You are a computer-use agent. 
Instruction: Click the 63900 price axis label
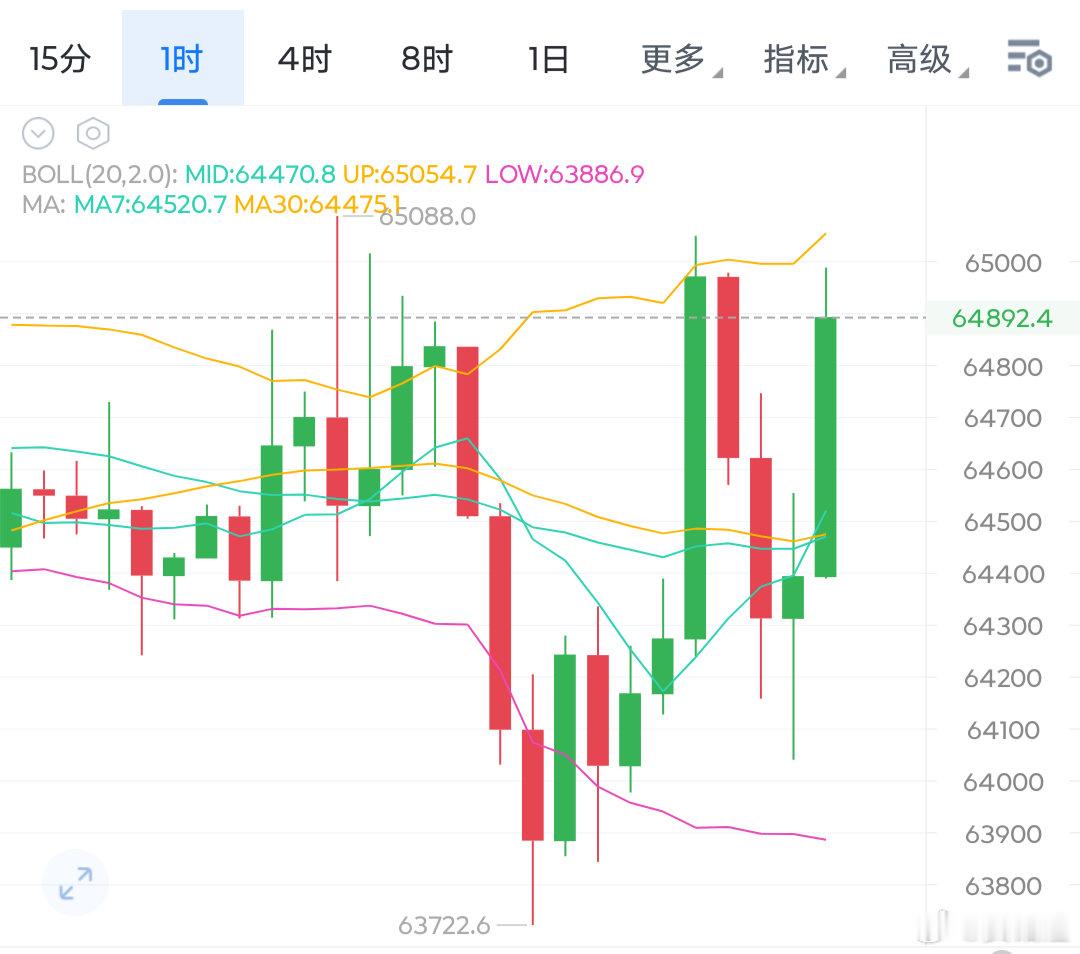pos(1003,834)
